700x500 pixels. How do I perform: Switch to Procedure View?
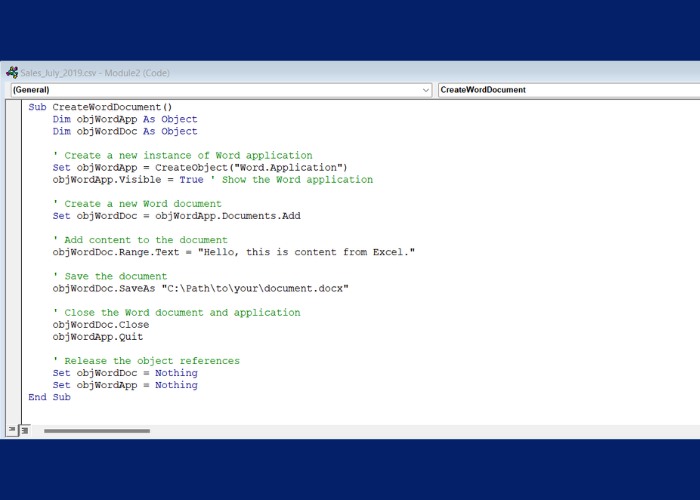[11, 430]
